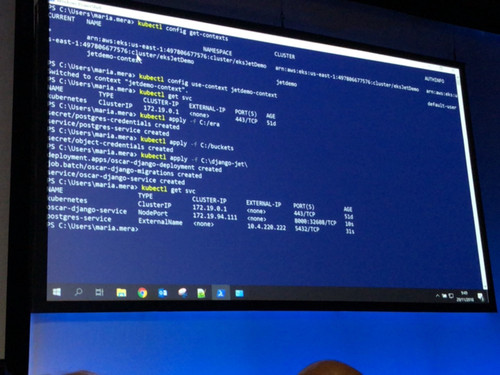This screenshot has height=375, width=500.
Task: Click the 'kubectl config get-contexts' command line
Action: point(183,31)
